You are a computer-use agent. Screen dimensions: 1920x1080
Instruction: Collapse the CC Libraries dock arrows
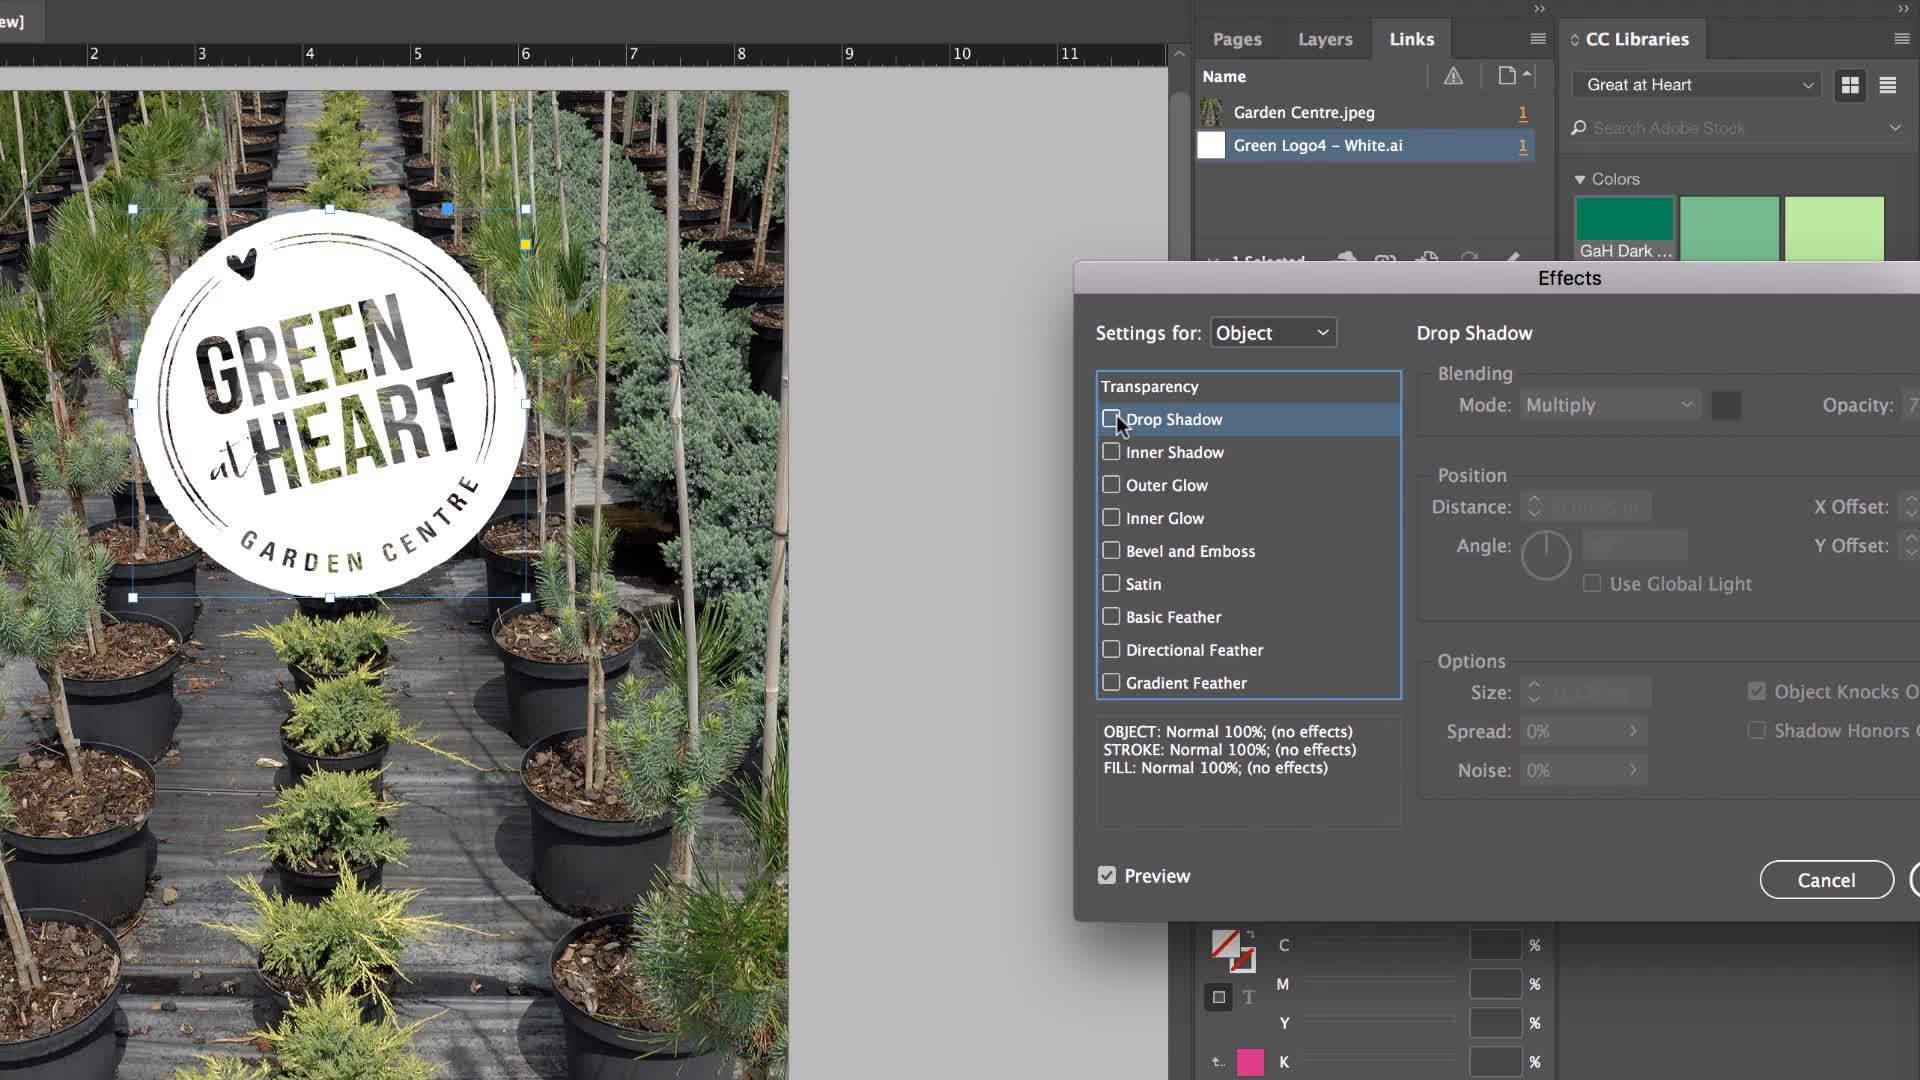point(1903,9)
